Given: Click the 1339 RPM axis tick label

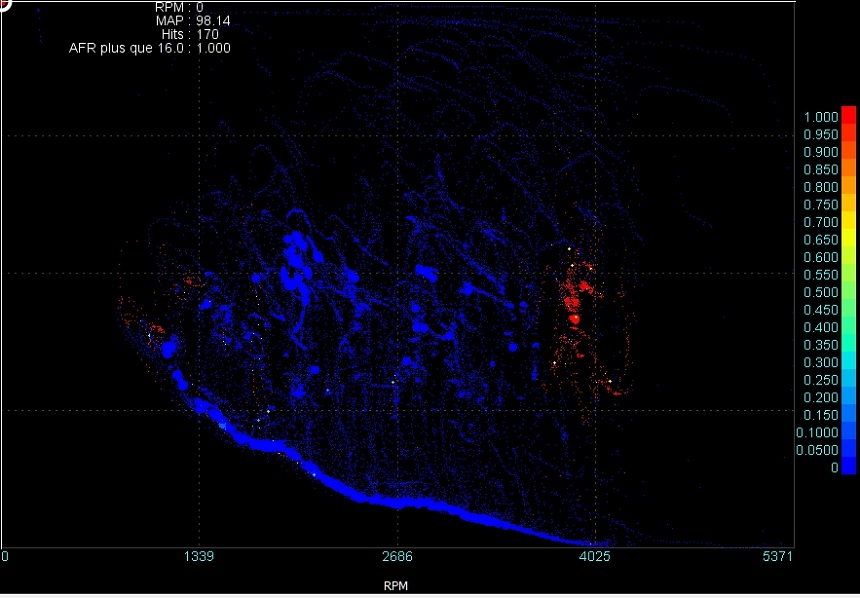Looking at the screenshot, I should (201, 556).
